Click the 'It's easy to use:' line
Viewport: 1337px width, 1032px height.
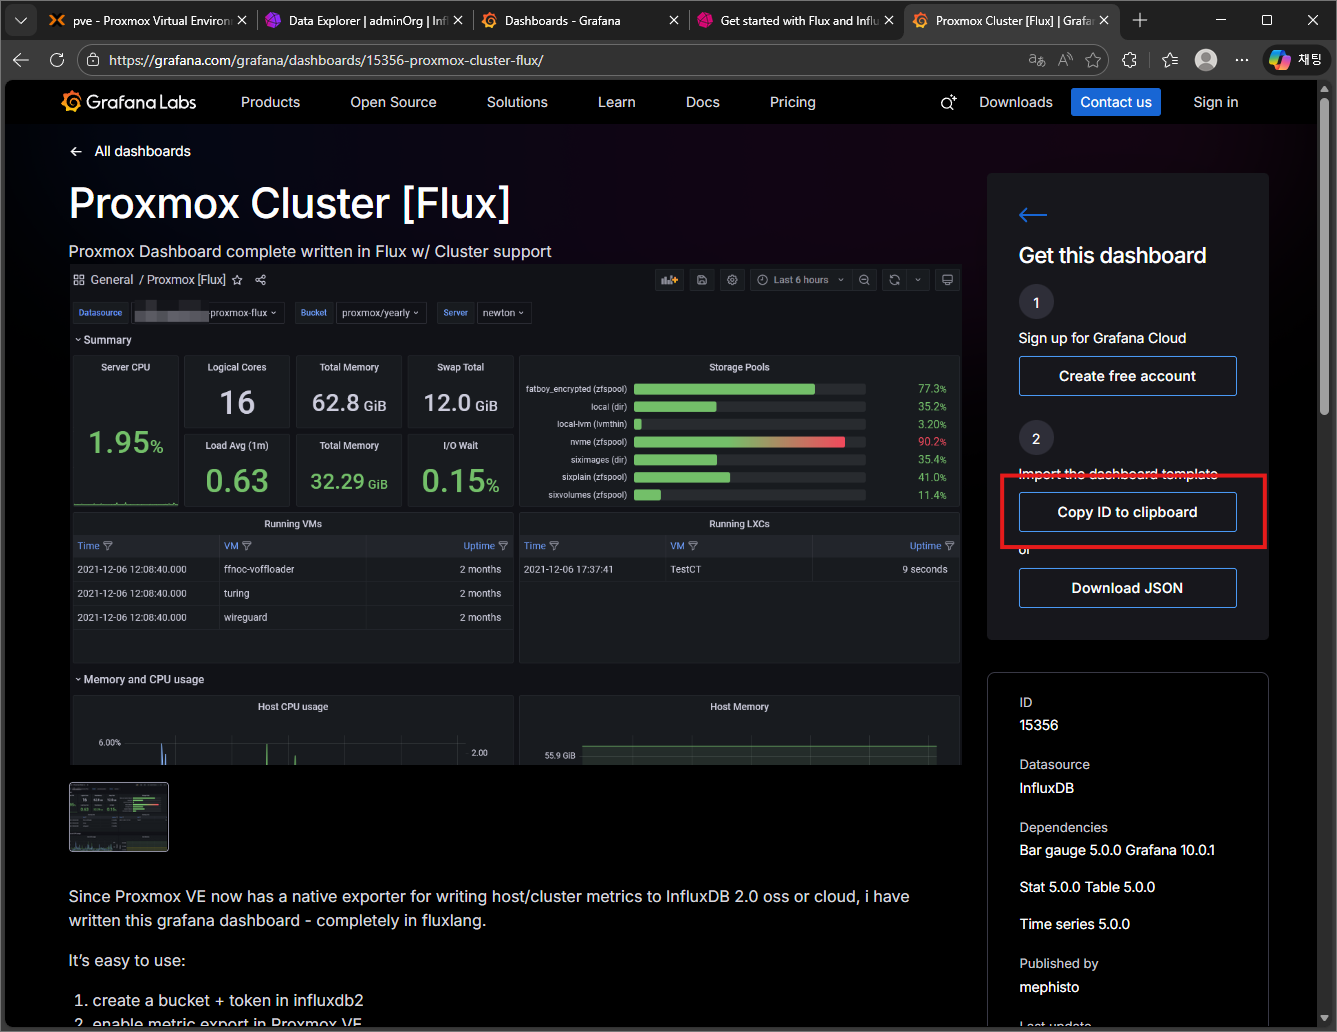[x=127, y=960]
